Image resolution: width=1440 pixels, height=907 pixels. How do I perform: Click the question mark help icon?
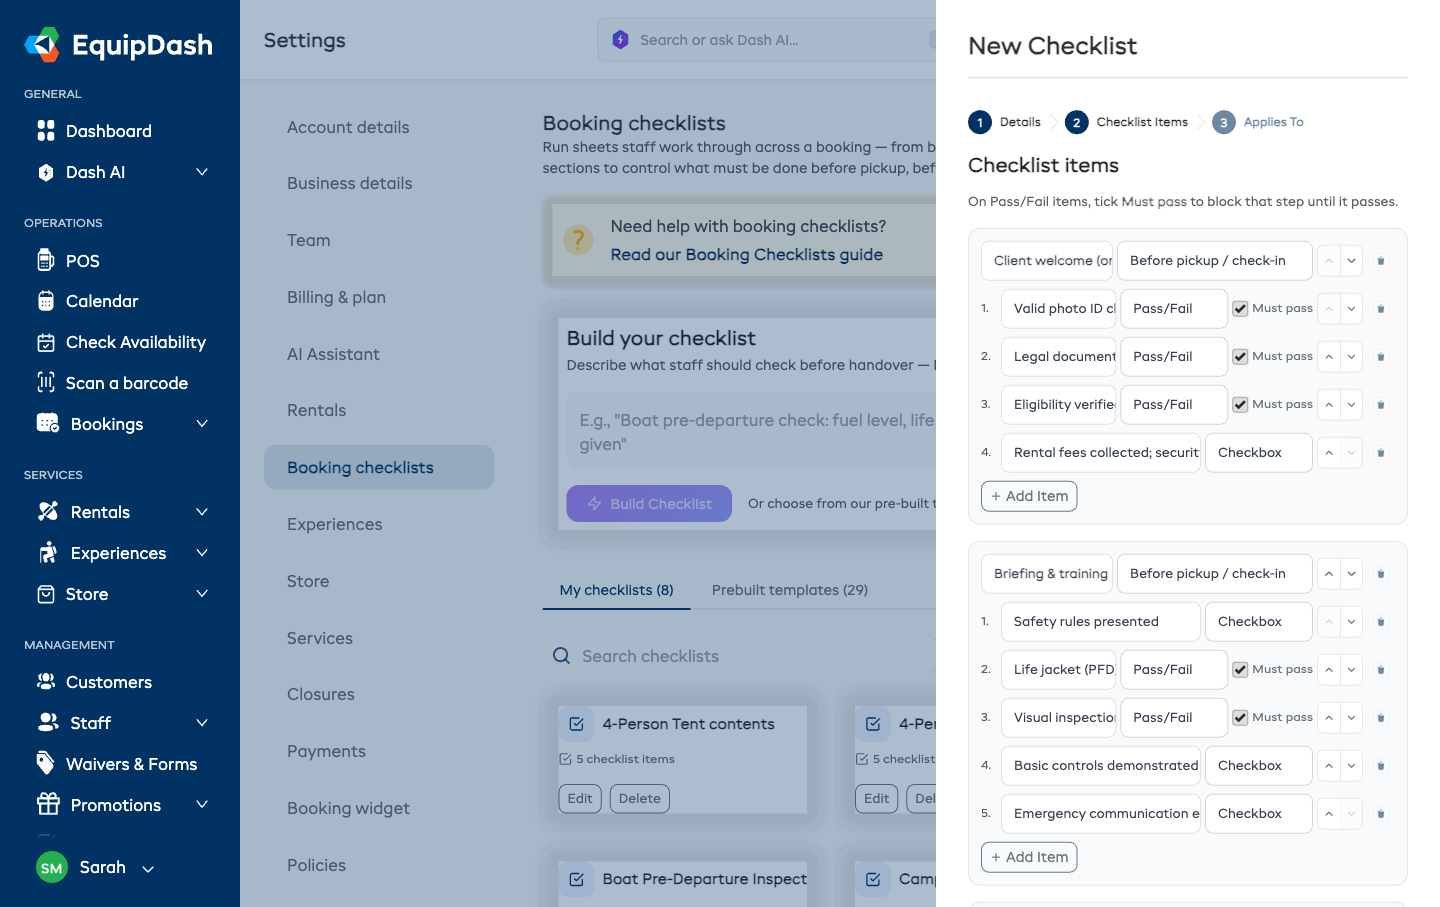click(578, 240)
